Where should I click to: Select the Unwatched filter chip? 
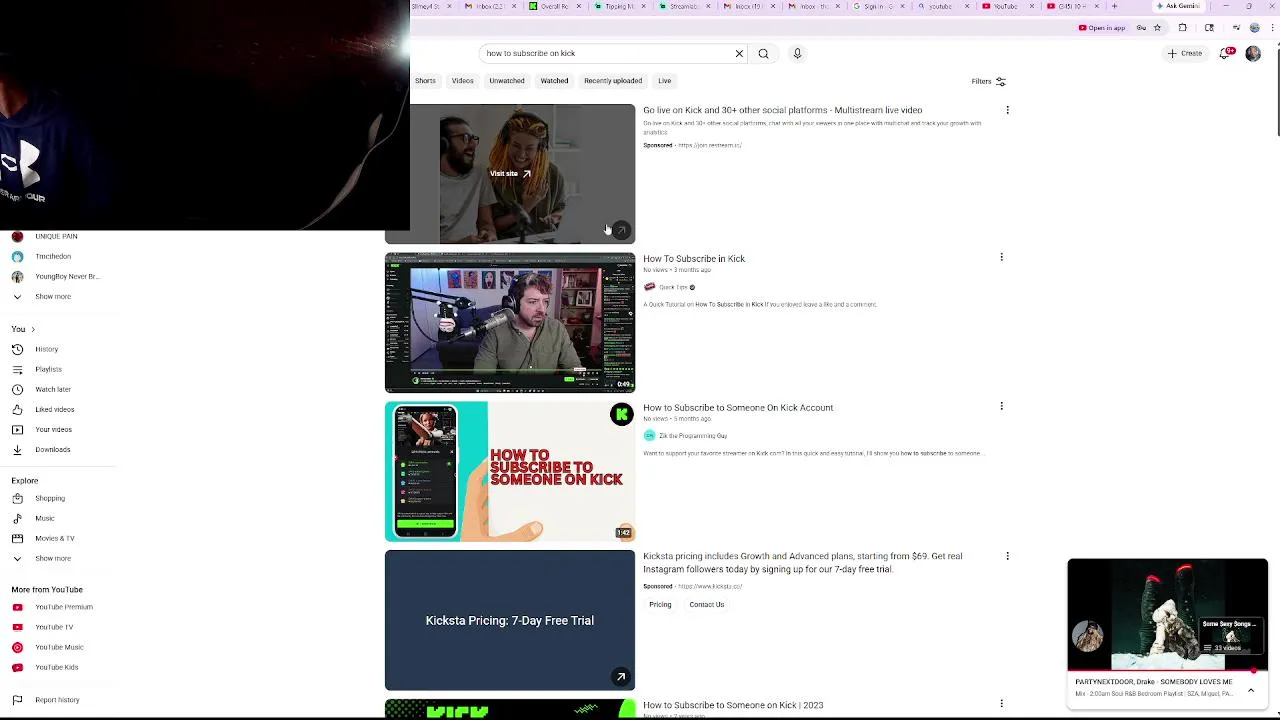[507, 81]
